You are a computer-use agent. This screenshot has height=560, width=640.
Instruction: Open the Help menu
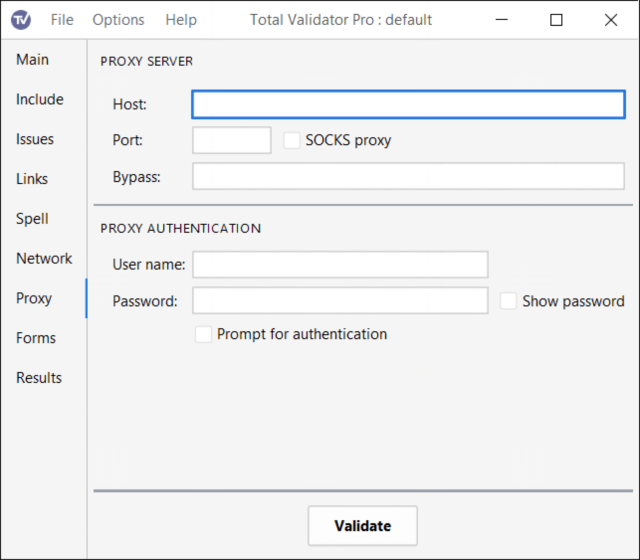(181, 20)
